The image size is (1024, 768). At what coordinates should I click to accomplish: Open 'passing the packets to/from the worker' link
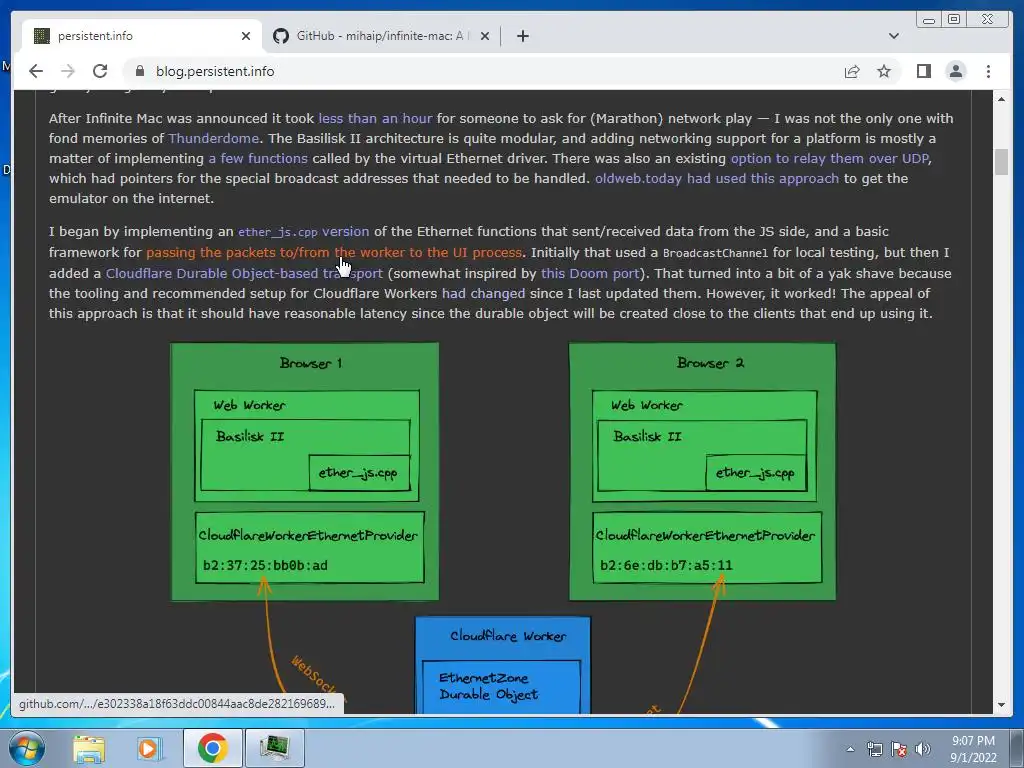click(334, 252)
